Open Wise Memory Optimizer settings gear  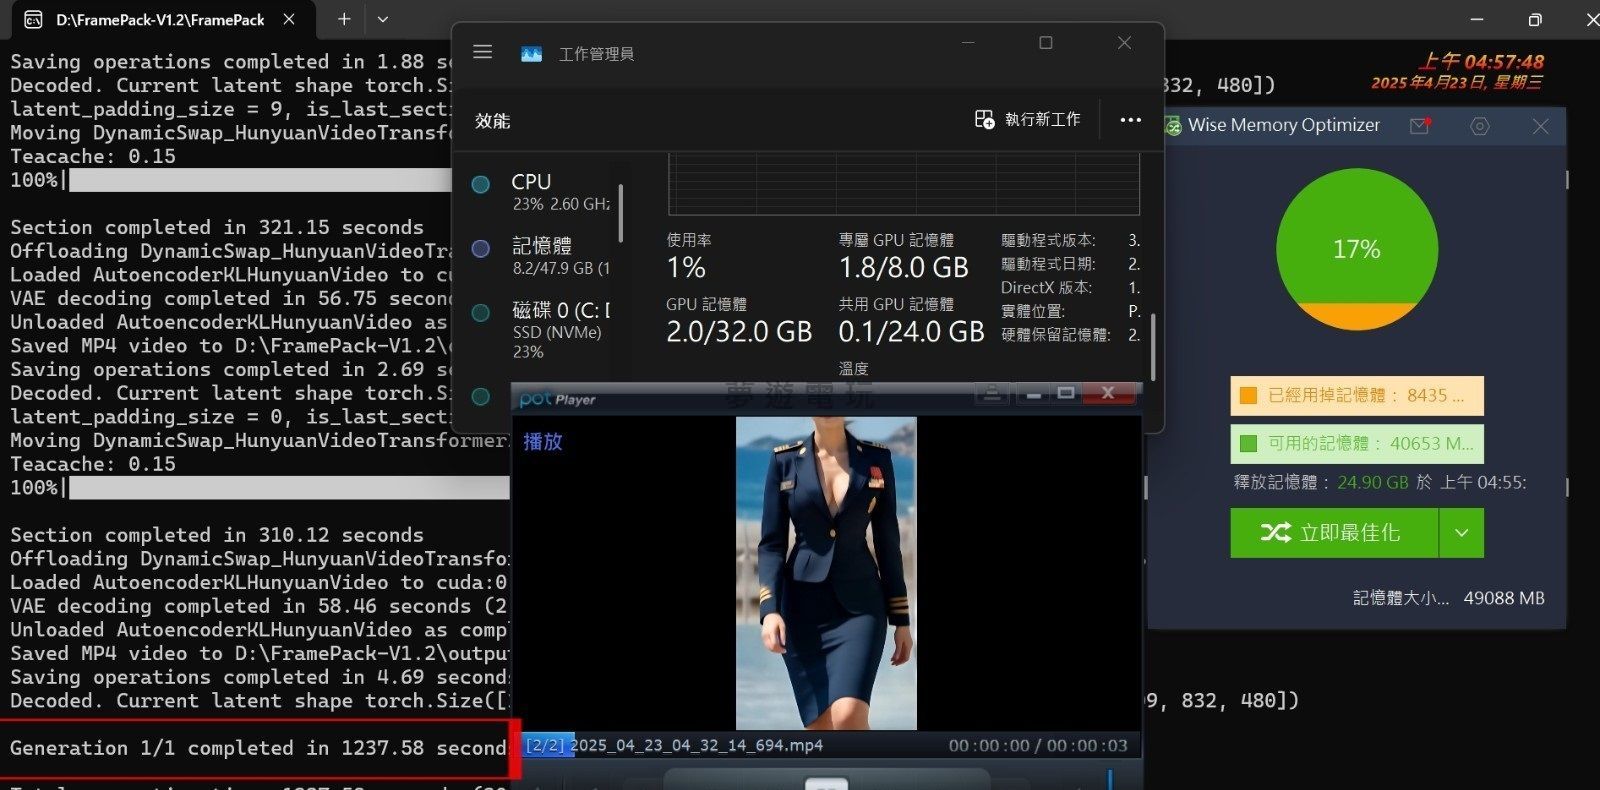(1479, 126)
